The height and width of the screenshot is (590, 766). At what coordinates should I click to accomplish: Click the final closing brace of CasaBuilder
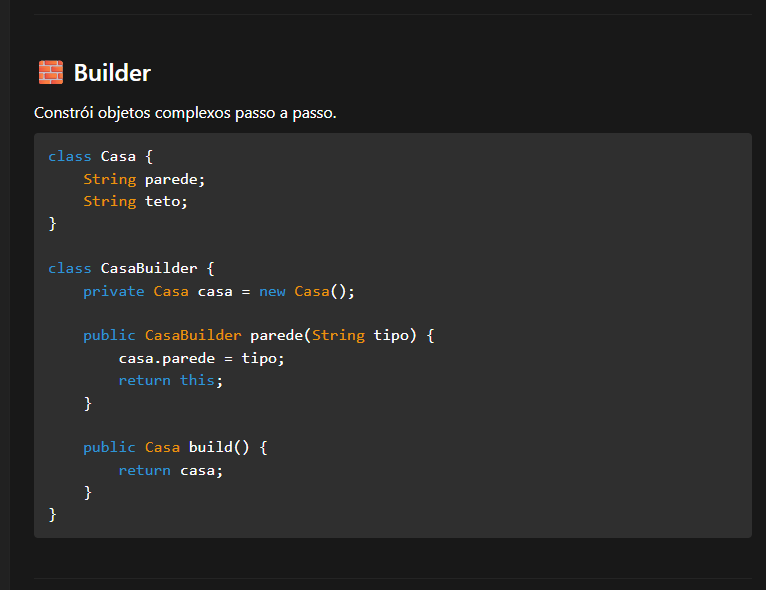pyautogui.click(x=53, y=514)
